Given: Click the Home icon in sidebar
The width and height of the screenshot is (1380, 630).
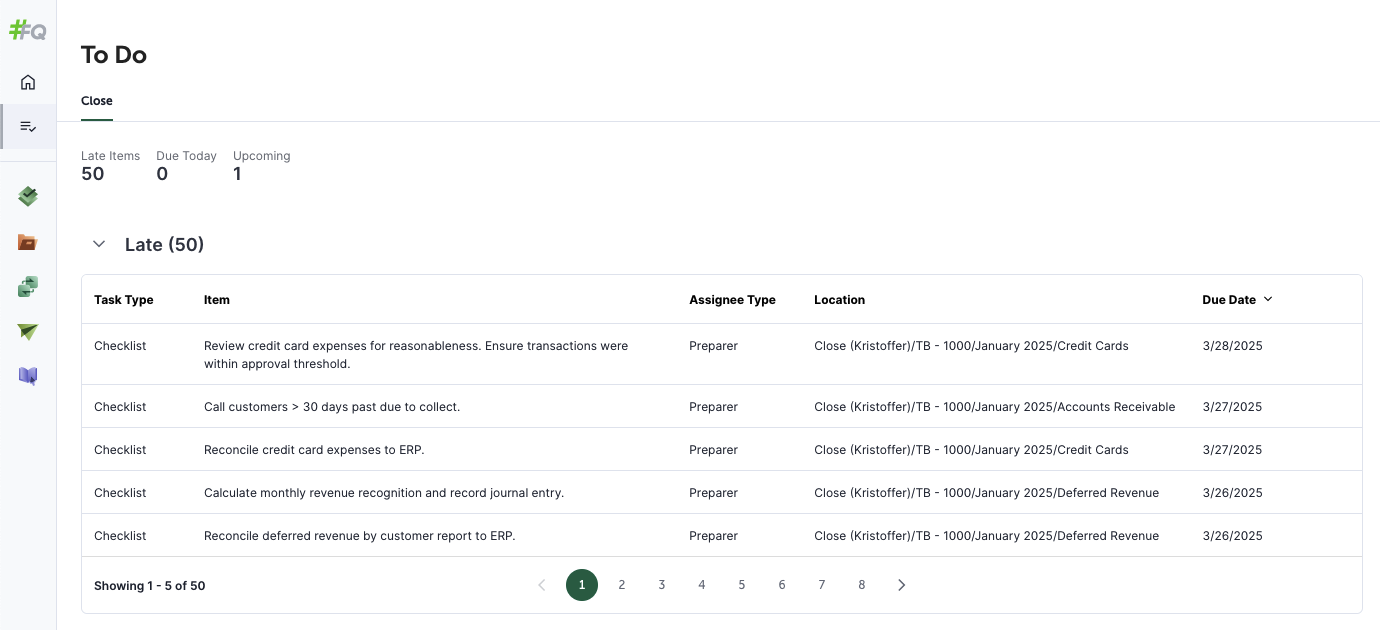Looking at the screenshot, I should coord(28,82).
